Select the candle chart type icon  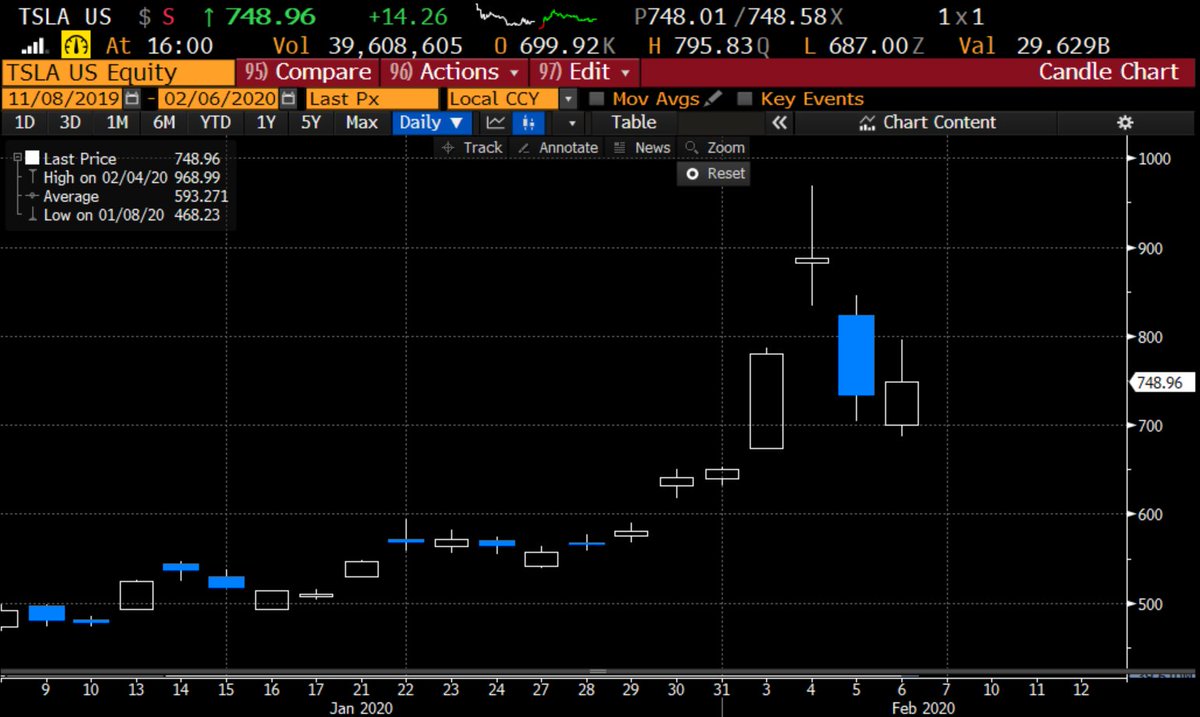tap(528, 122)
